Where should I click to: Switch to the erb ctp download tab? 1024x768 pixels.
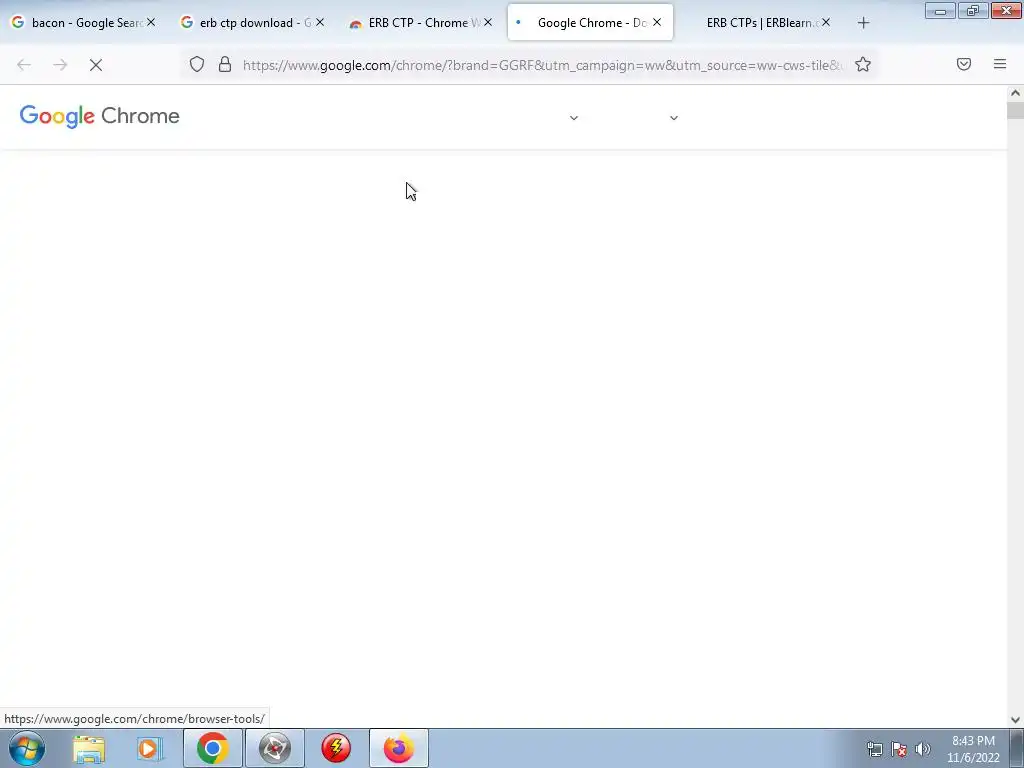[x=251, y=22]
